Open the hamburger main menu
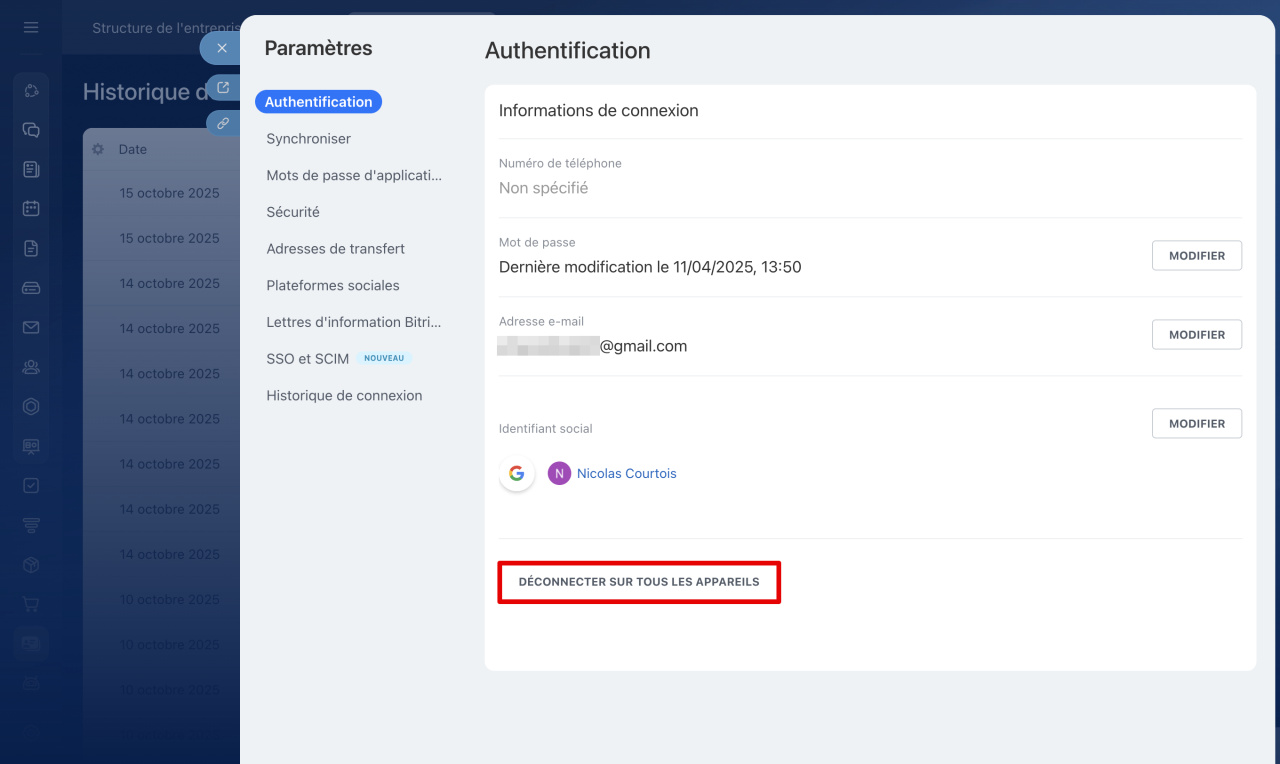 tap(31, 27)
